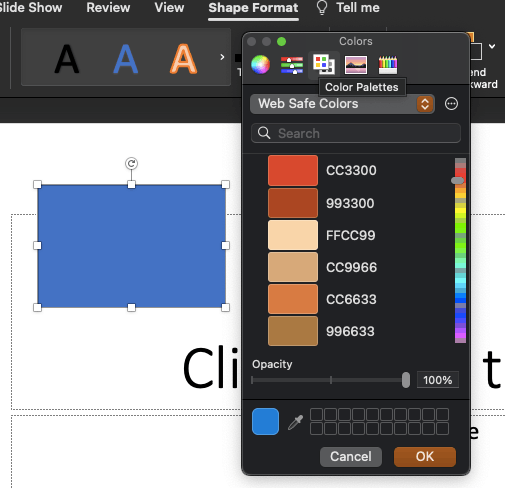Click the magnifier icon in Search field
The width and height of the screenshot is (505, 488).
click(264, 133)
